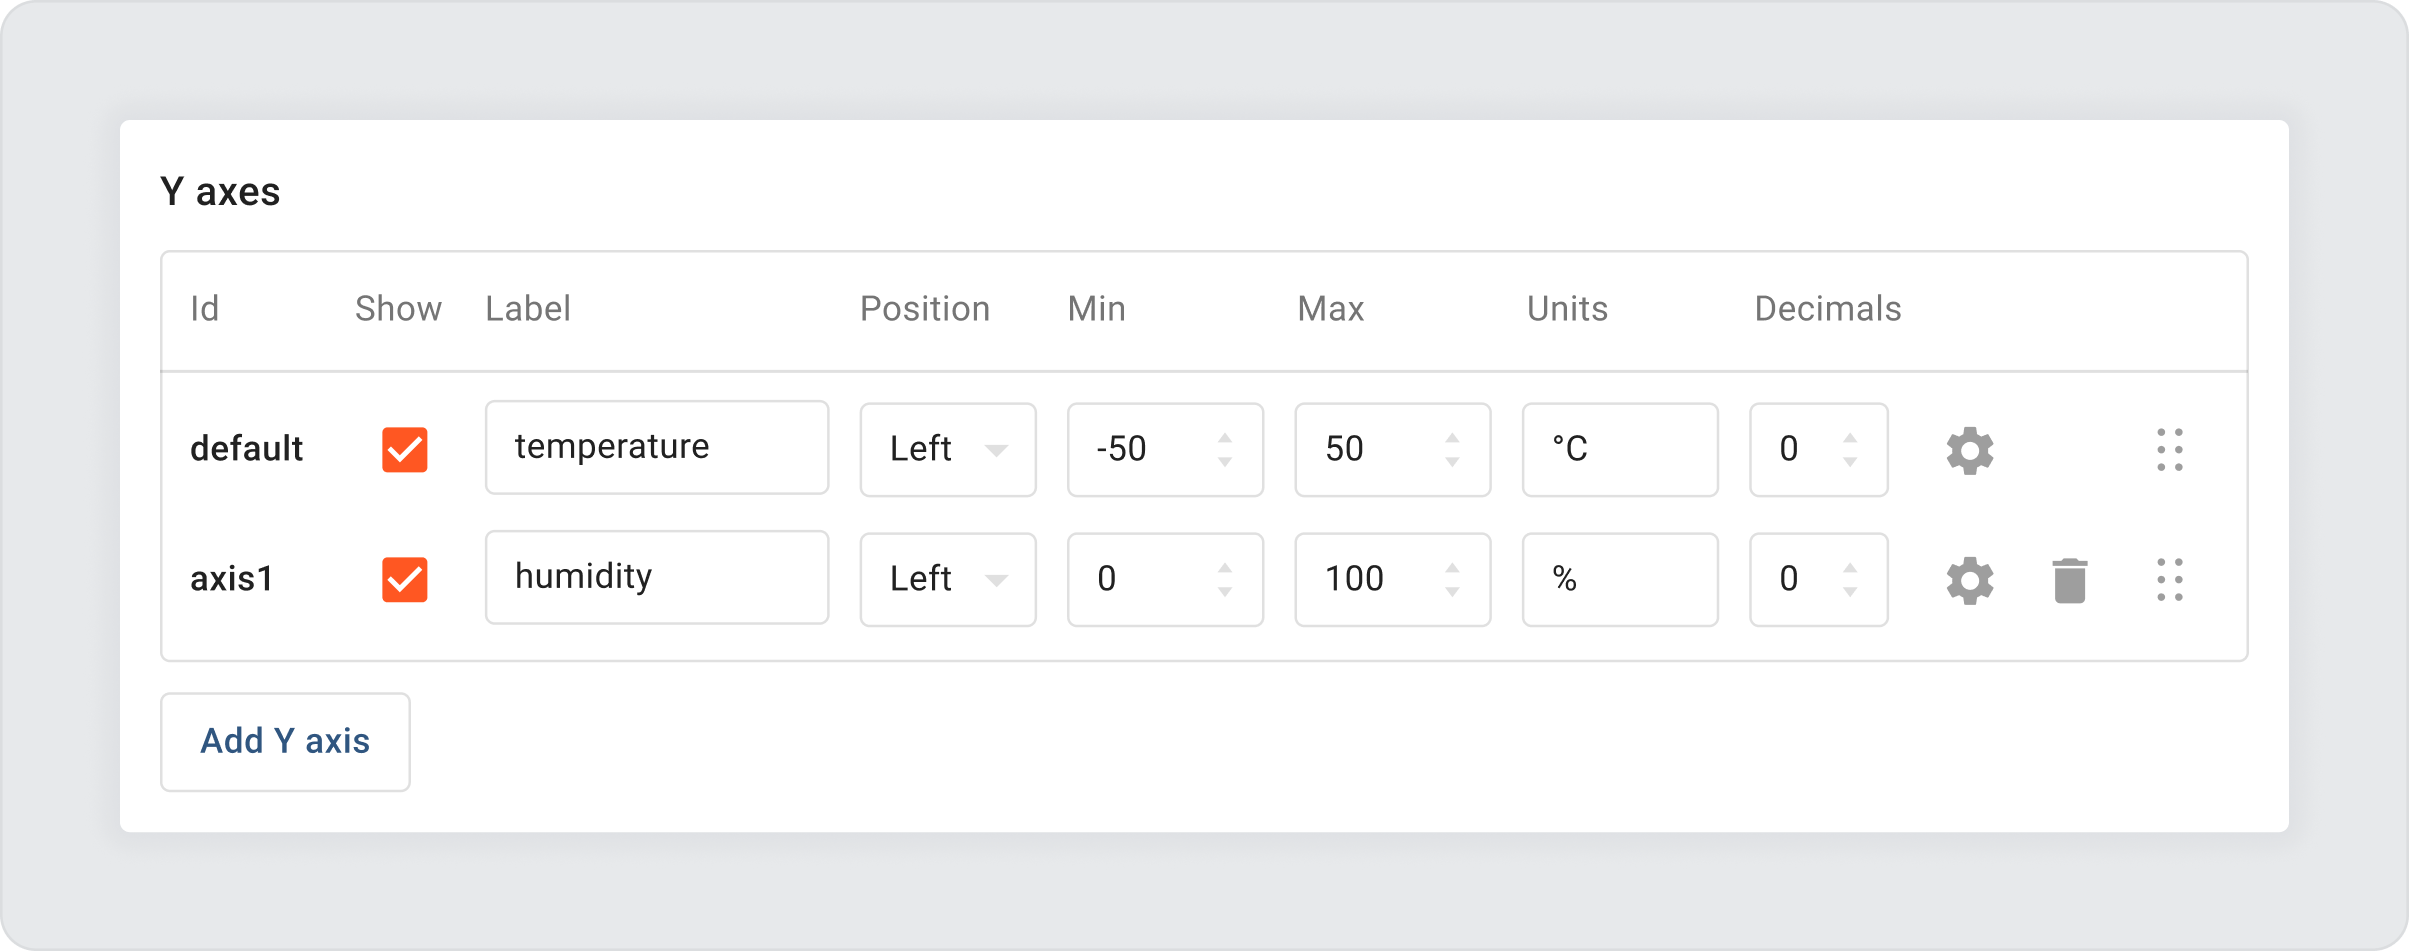The image size is (2409, 951).
Task: Click the humidity label input
Action: click(x=655, y=577)
